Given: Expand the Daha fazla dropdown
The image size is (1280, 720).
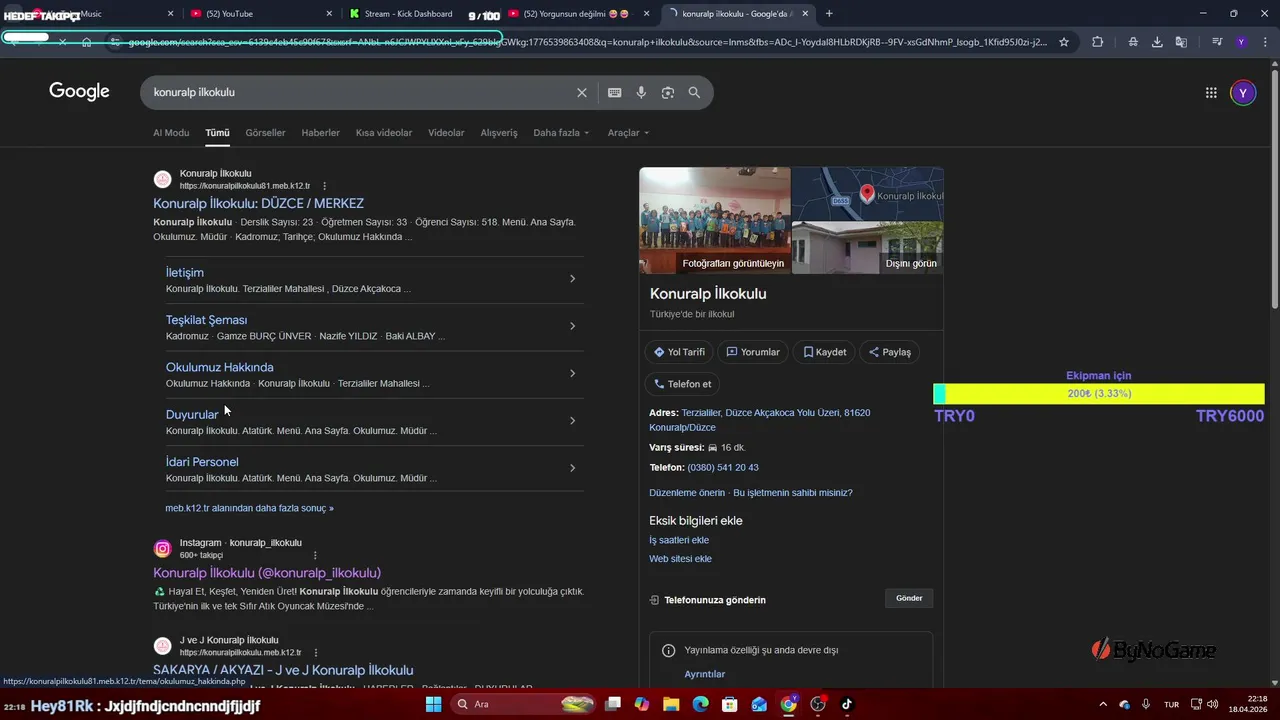Looking at the screenshot, I should coord(561,133).
